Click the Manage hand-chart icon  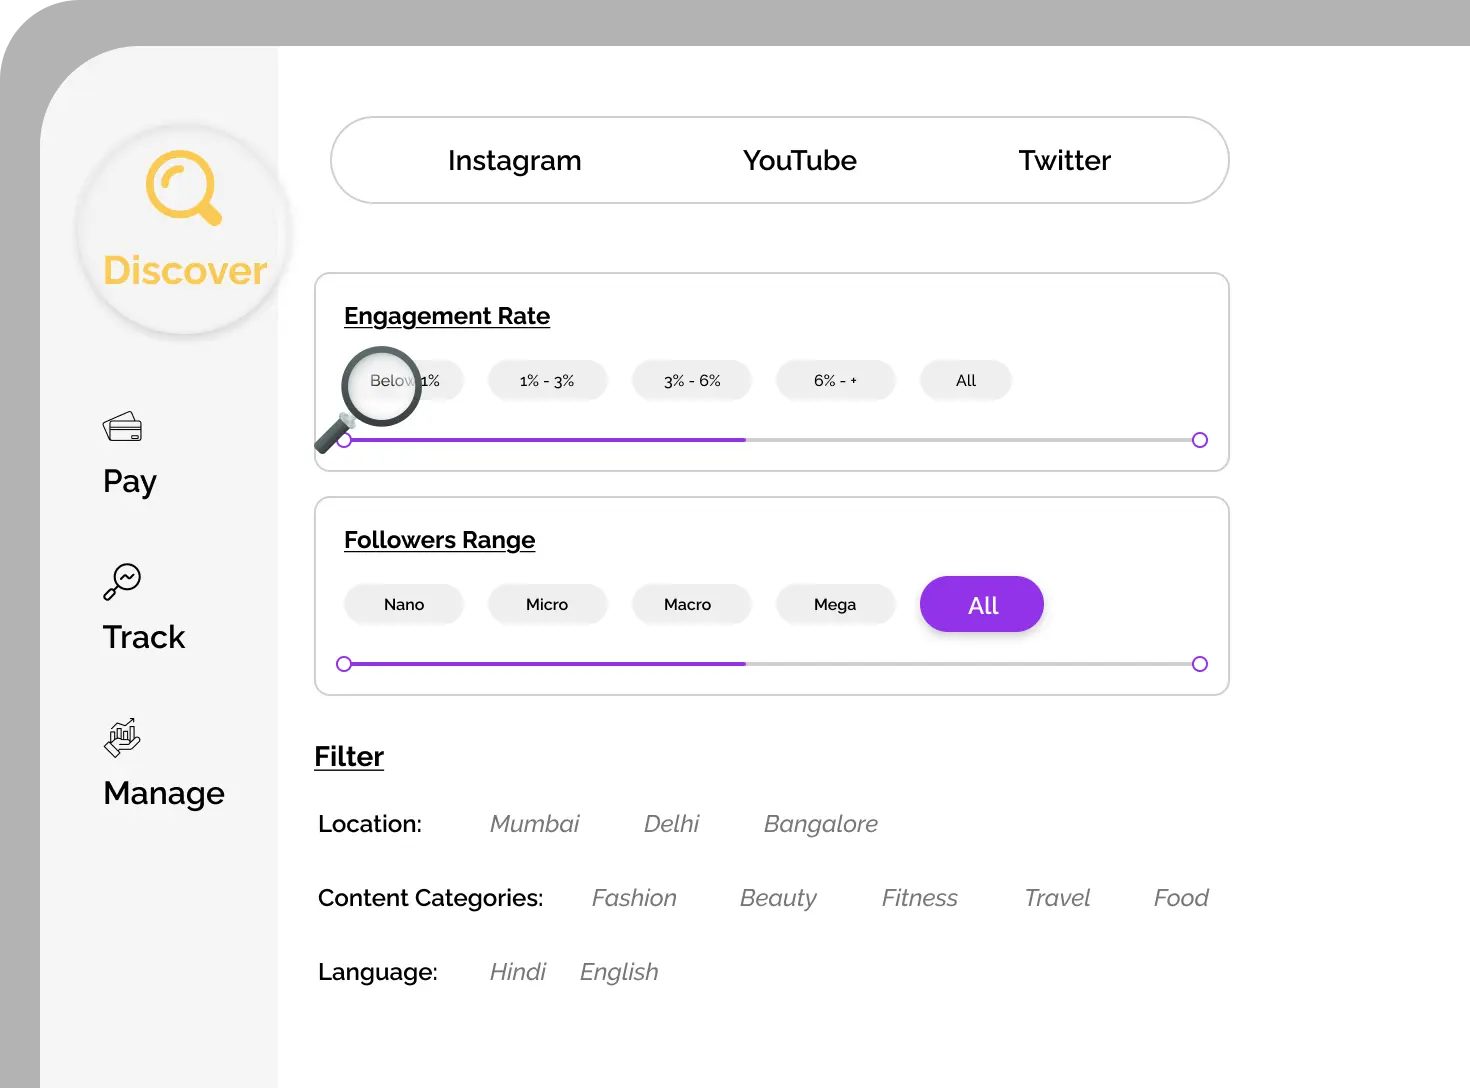pyautogui.click(x=122, y=738)
